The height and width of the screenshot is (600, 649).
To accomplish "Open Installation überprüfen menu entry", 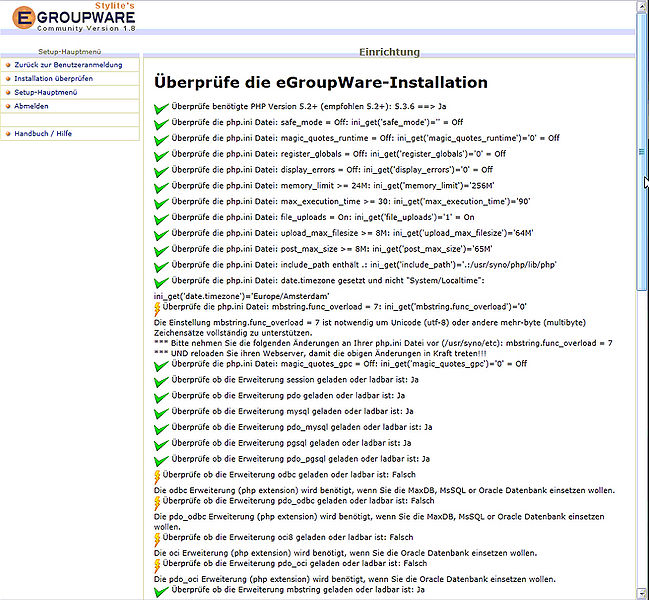I will click(54, 78).
